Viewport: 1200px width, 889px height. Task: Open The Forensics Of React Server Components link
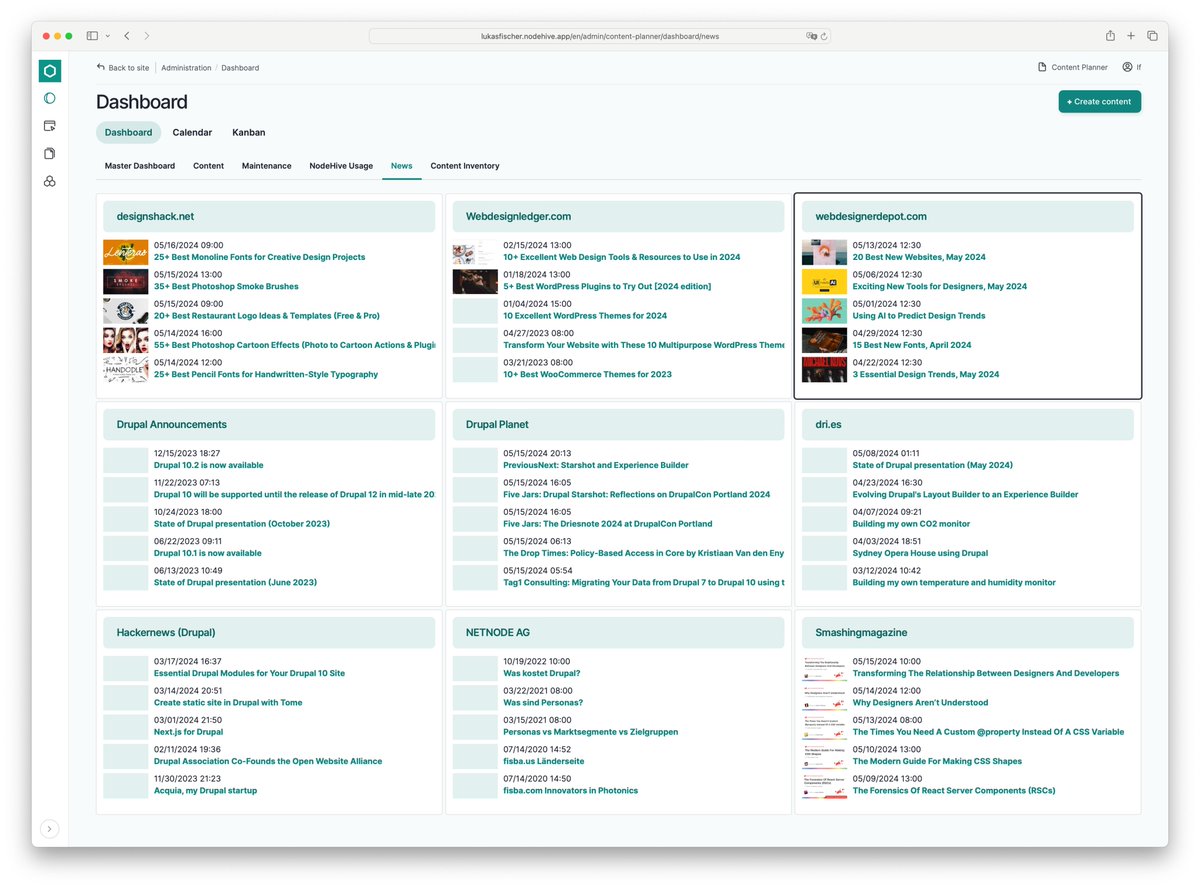[x=954, y=791]
